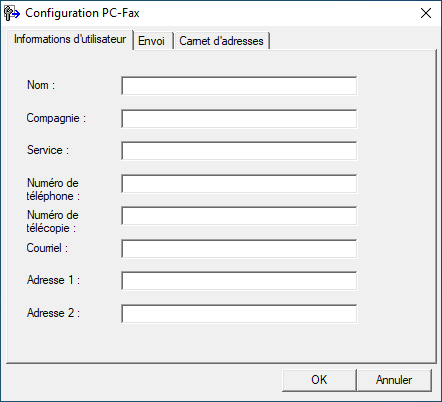Place cursor in the Adresse 1 field
442x402 pixels.
tap(239, 281)
